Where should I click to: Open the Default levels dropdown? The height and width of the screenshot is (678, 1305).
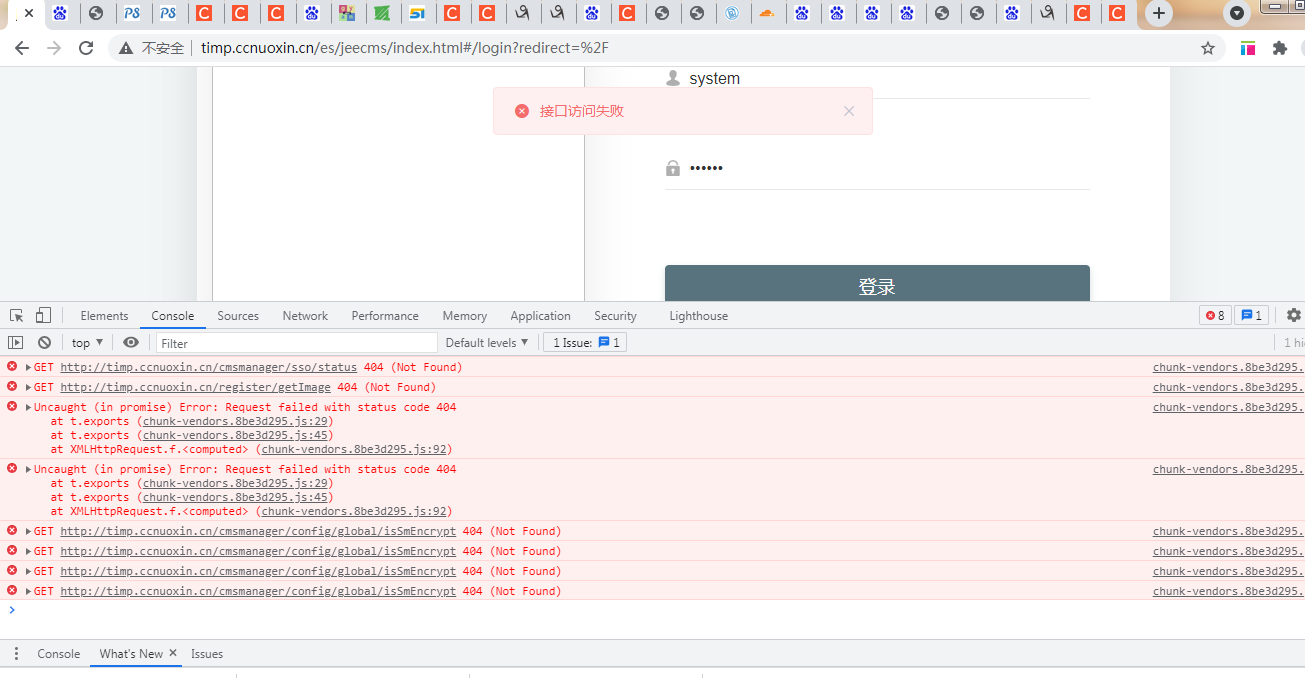pos(487,343)
